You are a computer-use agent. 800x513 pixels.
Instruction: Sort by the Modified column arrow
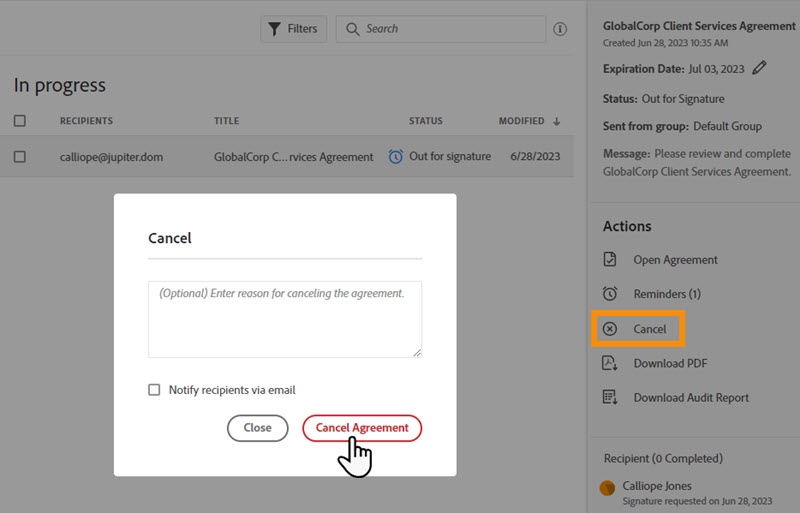[x=556, y=121]
